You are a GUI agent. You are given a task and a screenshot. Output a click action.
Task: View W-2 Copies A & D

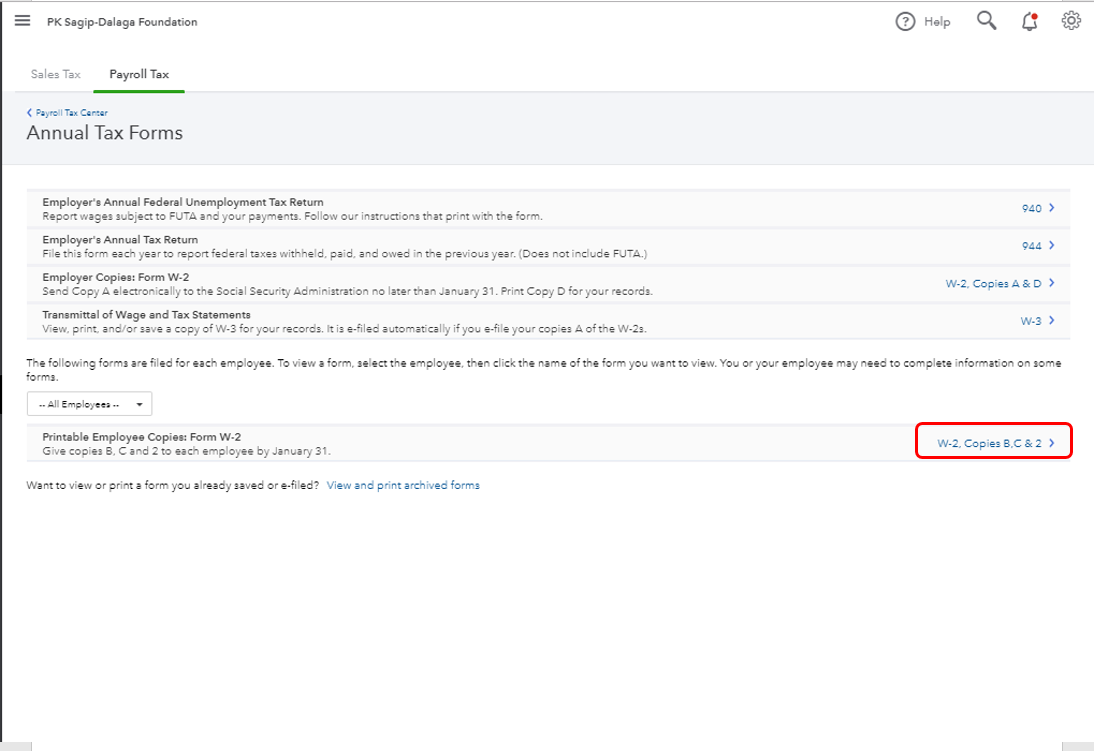[x=993, y=283]
